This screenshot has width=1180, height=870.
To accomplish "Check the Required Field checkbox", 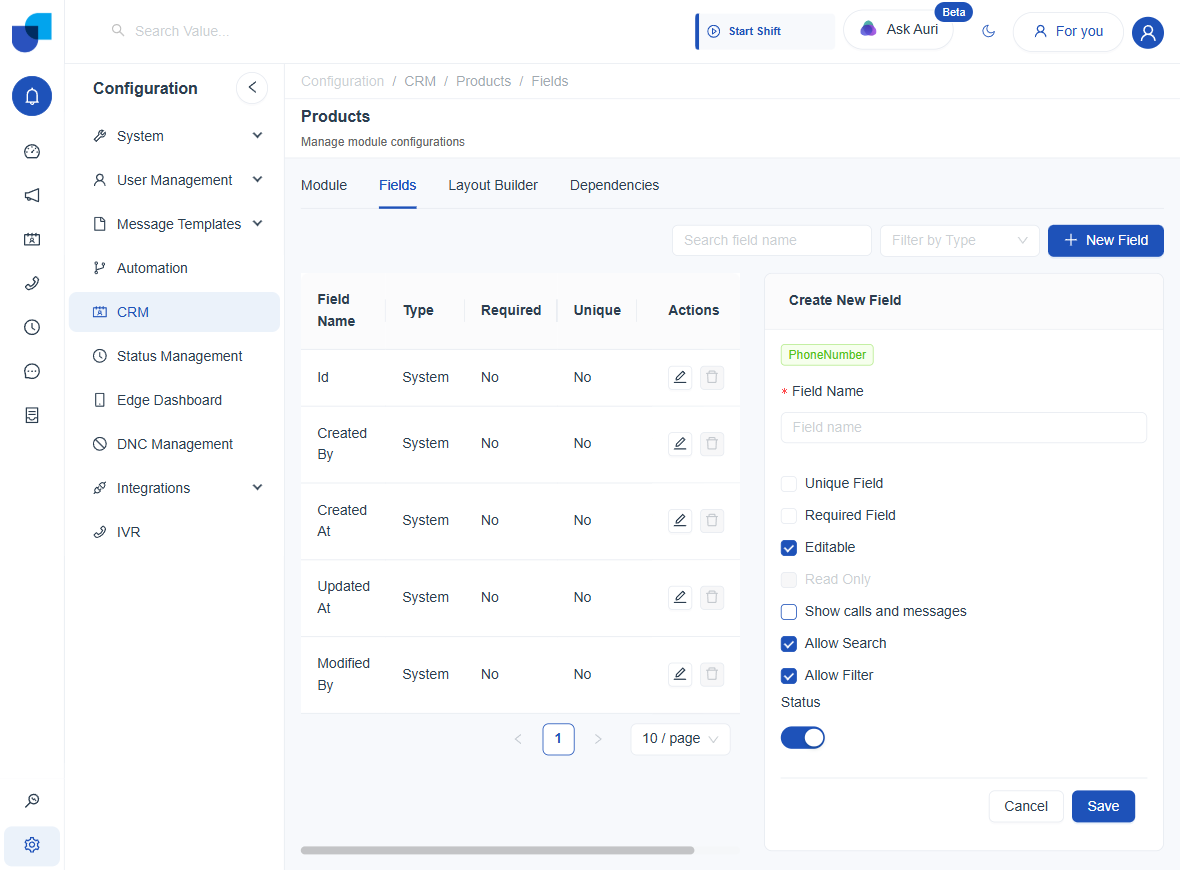I will pyautogui.click(x=789, y=516).
